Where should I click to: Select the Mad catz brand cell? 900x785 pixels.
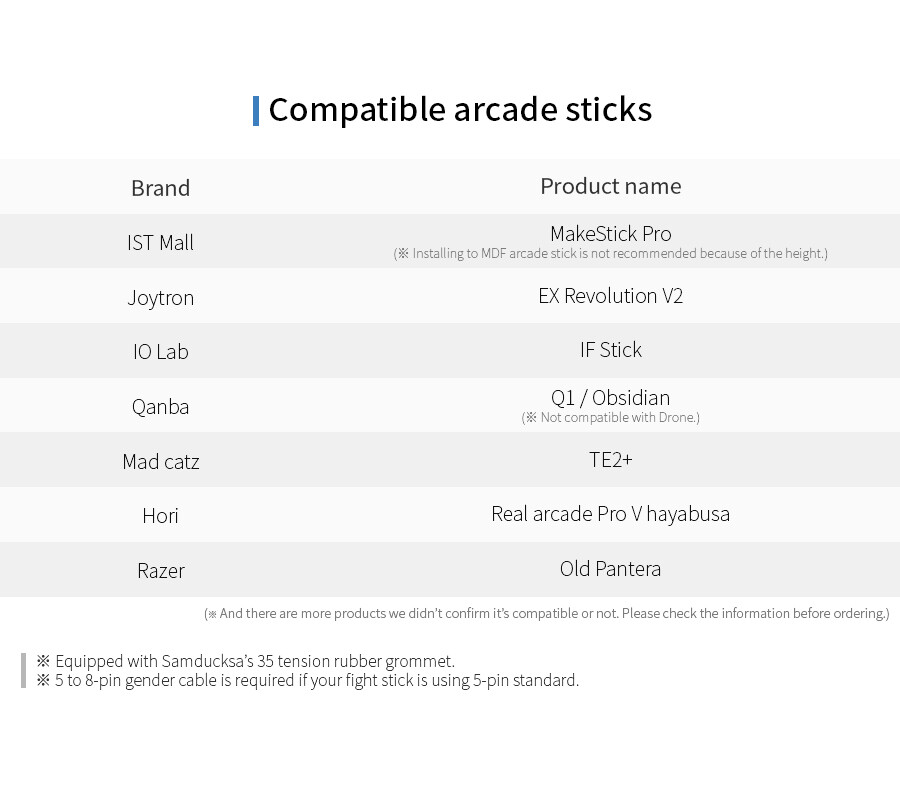point(161,461)
